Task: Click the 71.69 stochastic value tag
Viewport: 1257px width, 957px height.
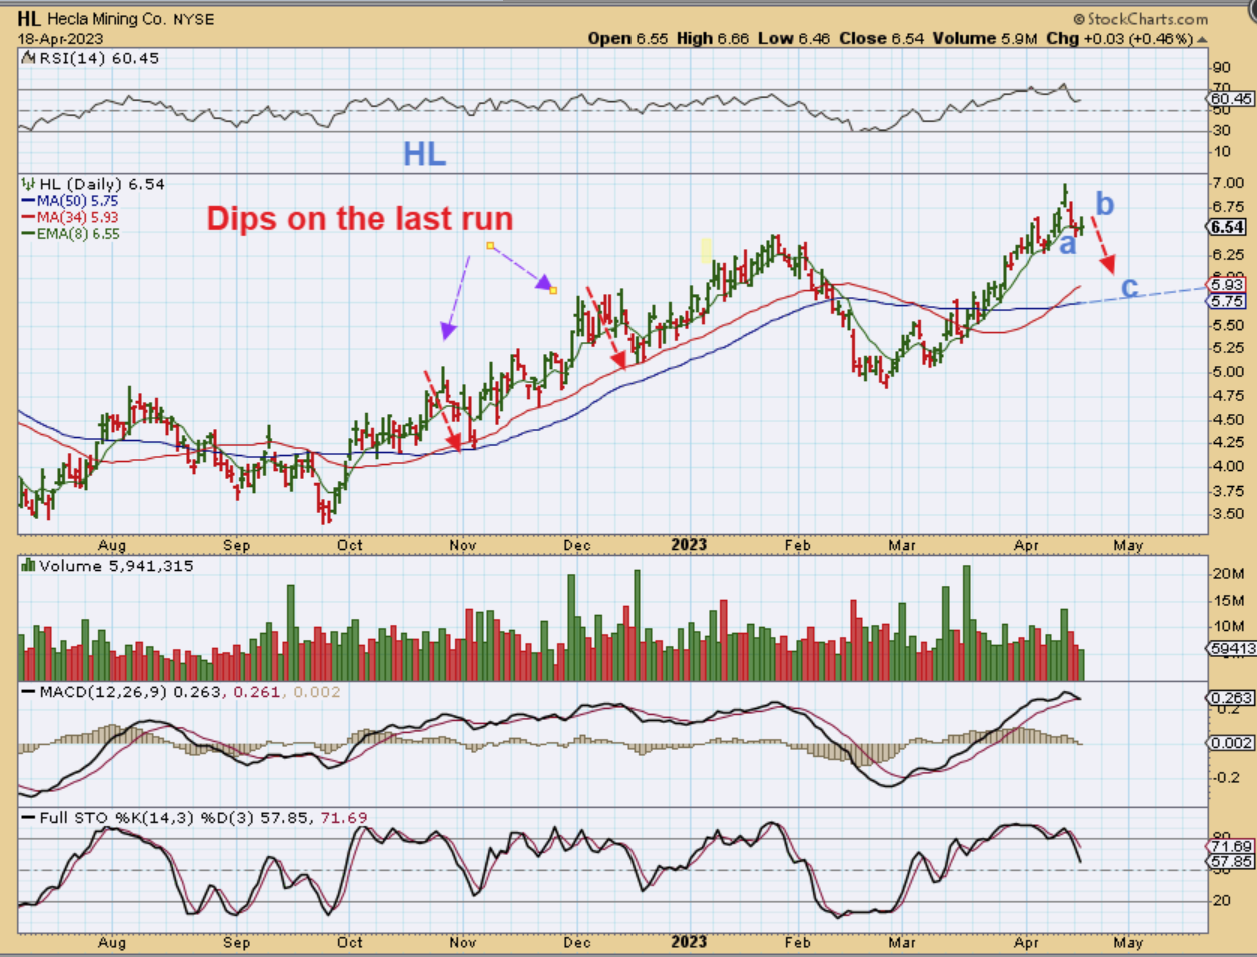Action: (x=1231, y=846)
